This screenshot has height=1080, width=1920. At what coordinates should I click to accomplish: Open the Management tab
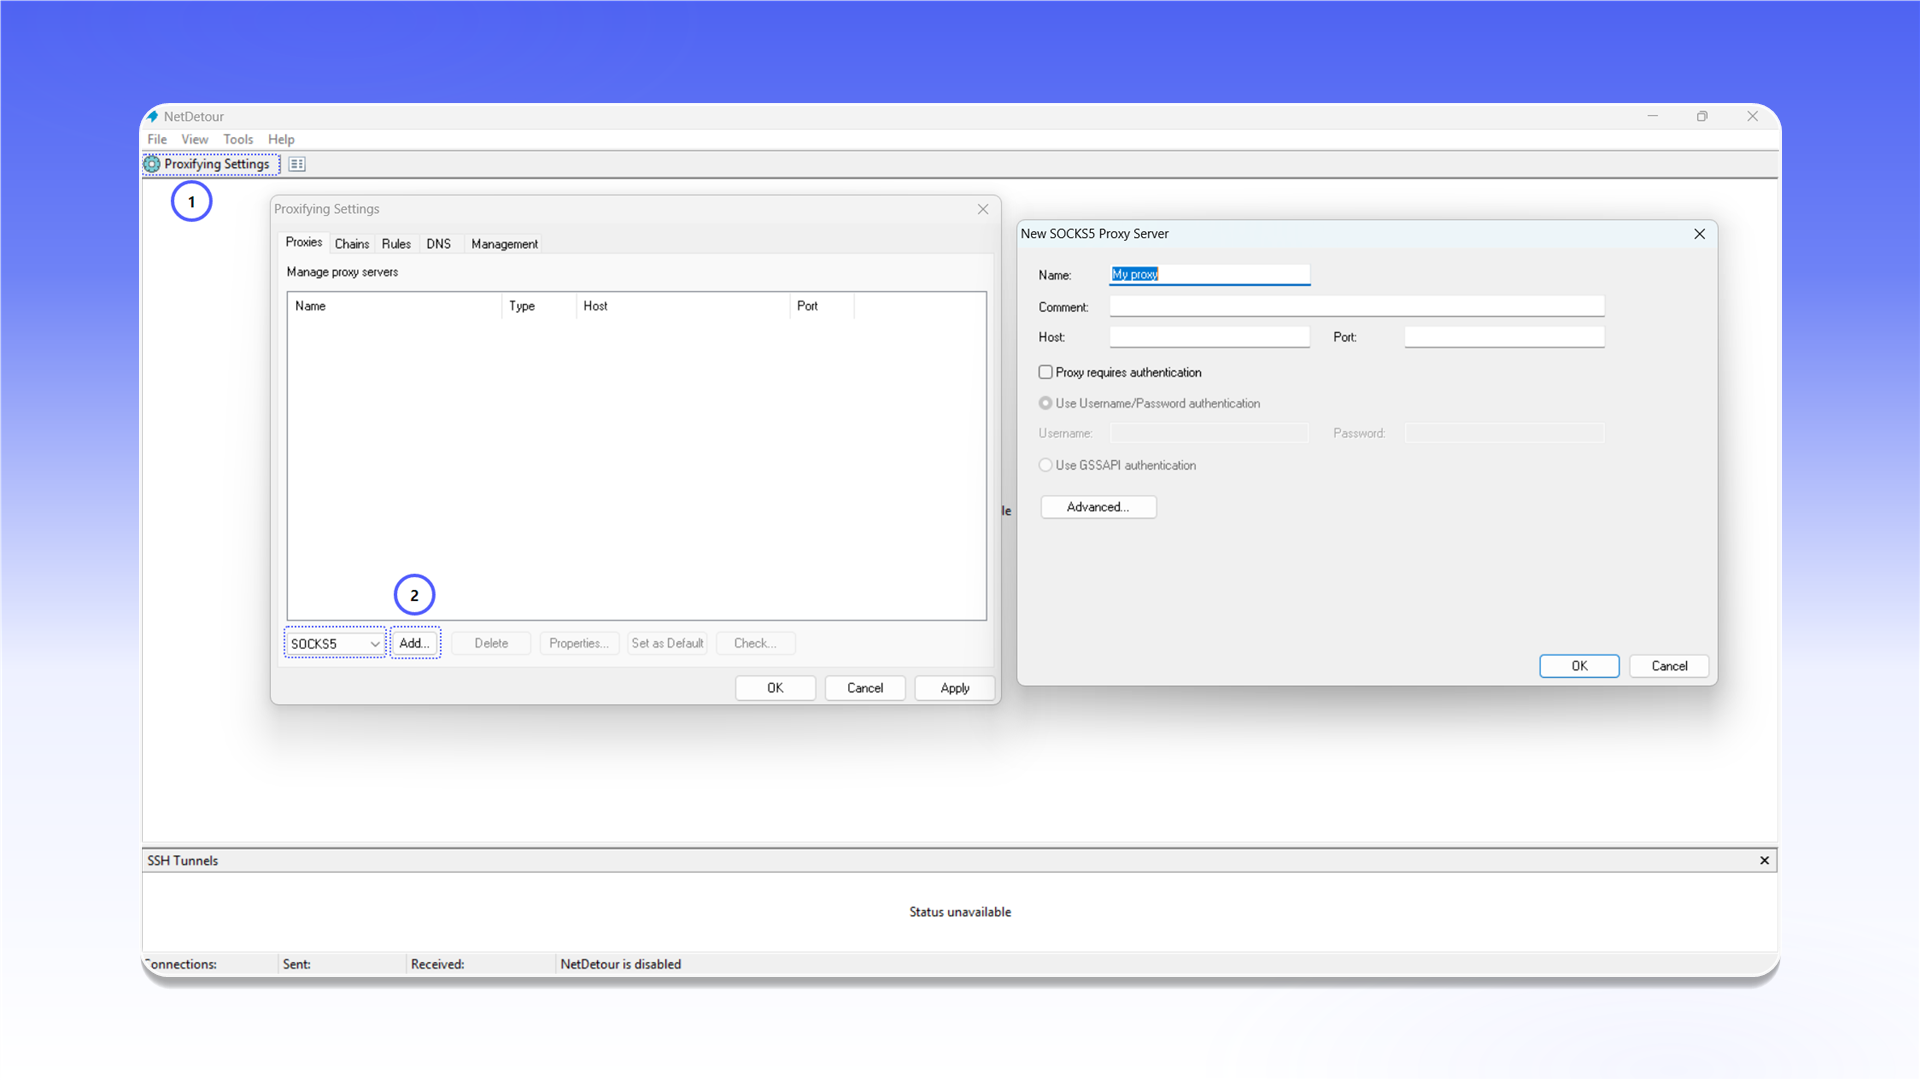point(504,244)
